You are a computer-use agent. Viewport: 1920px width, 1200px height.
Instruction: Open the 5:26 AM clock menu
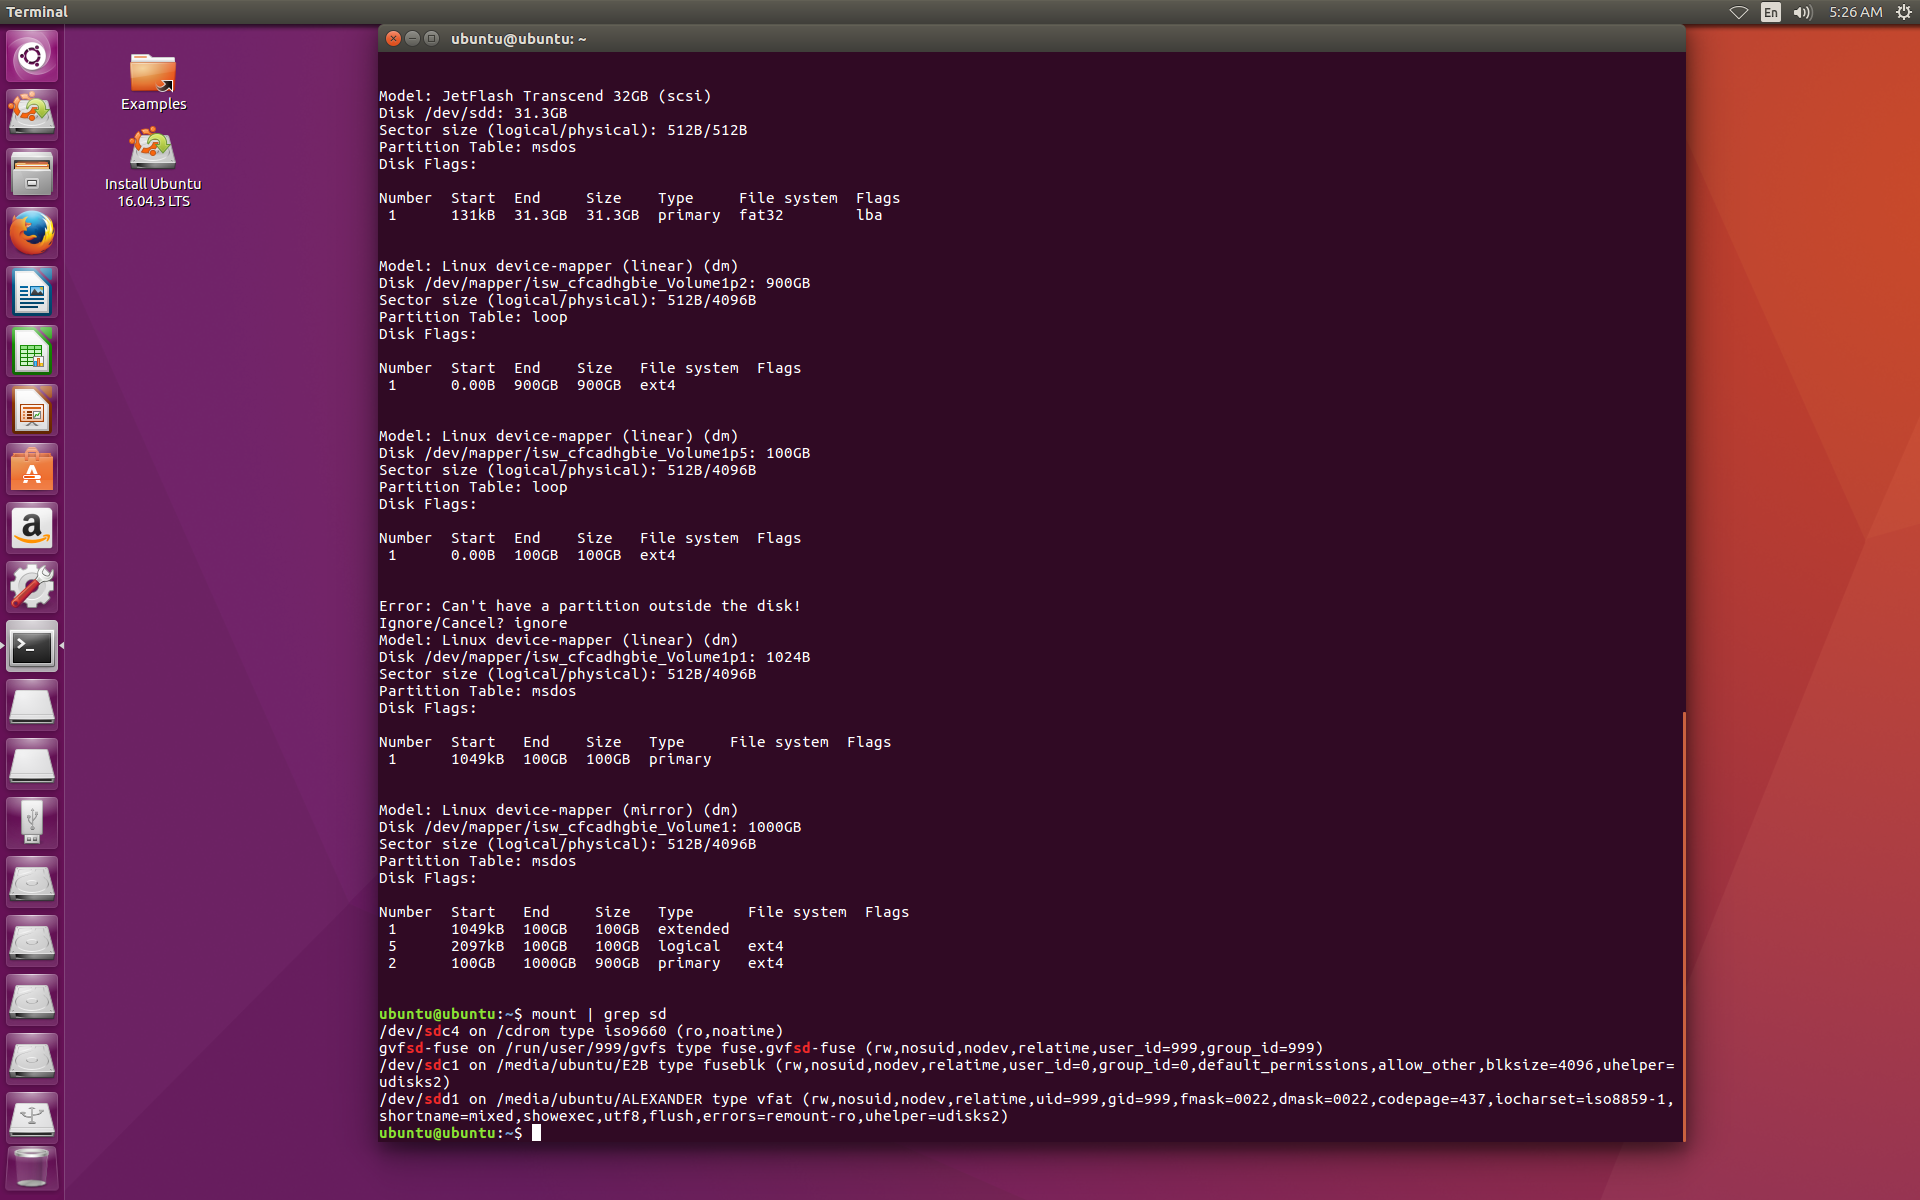pos(1855,12)
